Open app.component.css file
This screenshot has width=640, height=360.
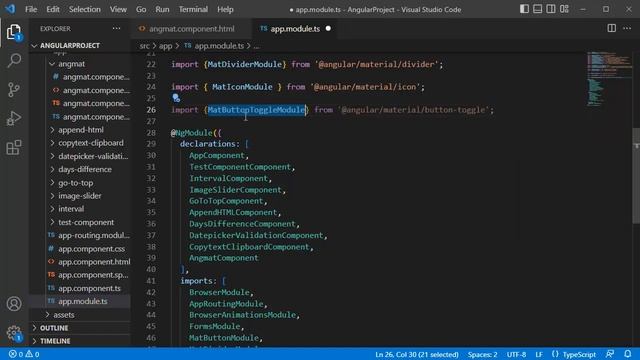coord(79,249)
